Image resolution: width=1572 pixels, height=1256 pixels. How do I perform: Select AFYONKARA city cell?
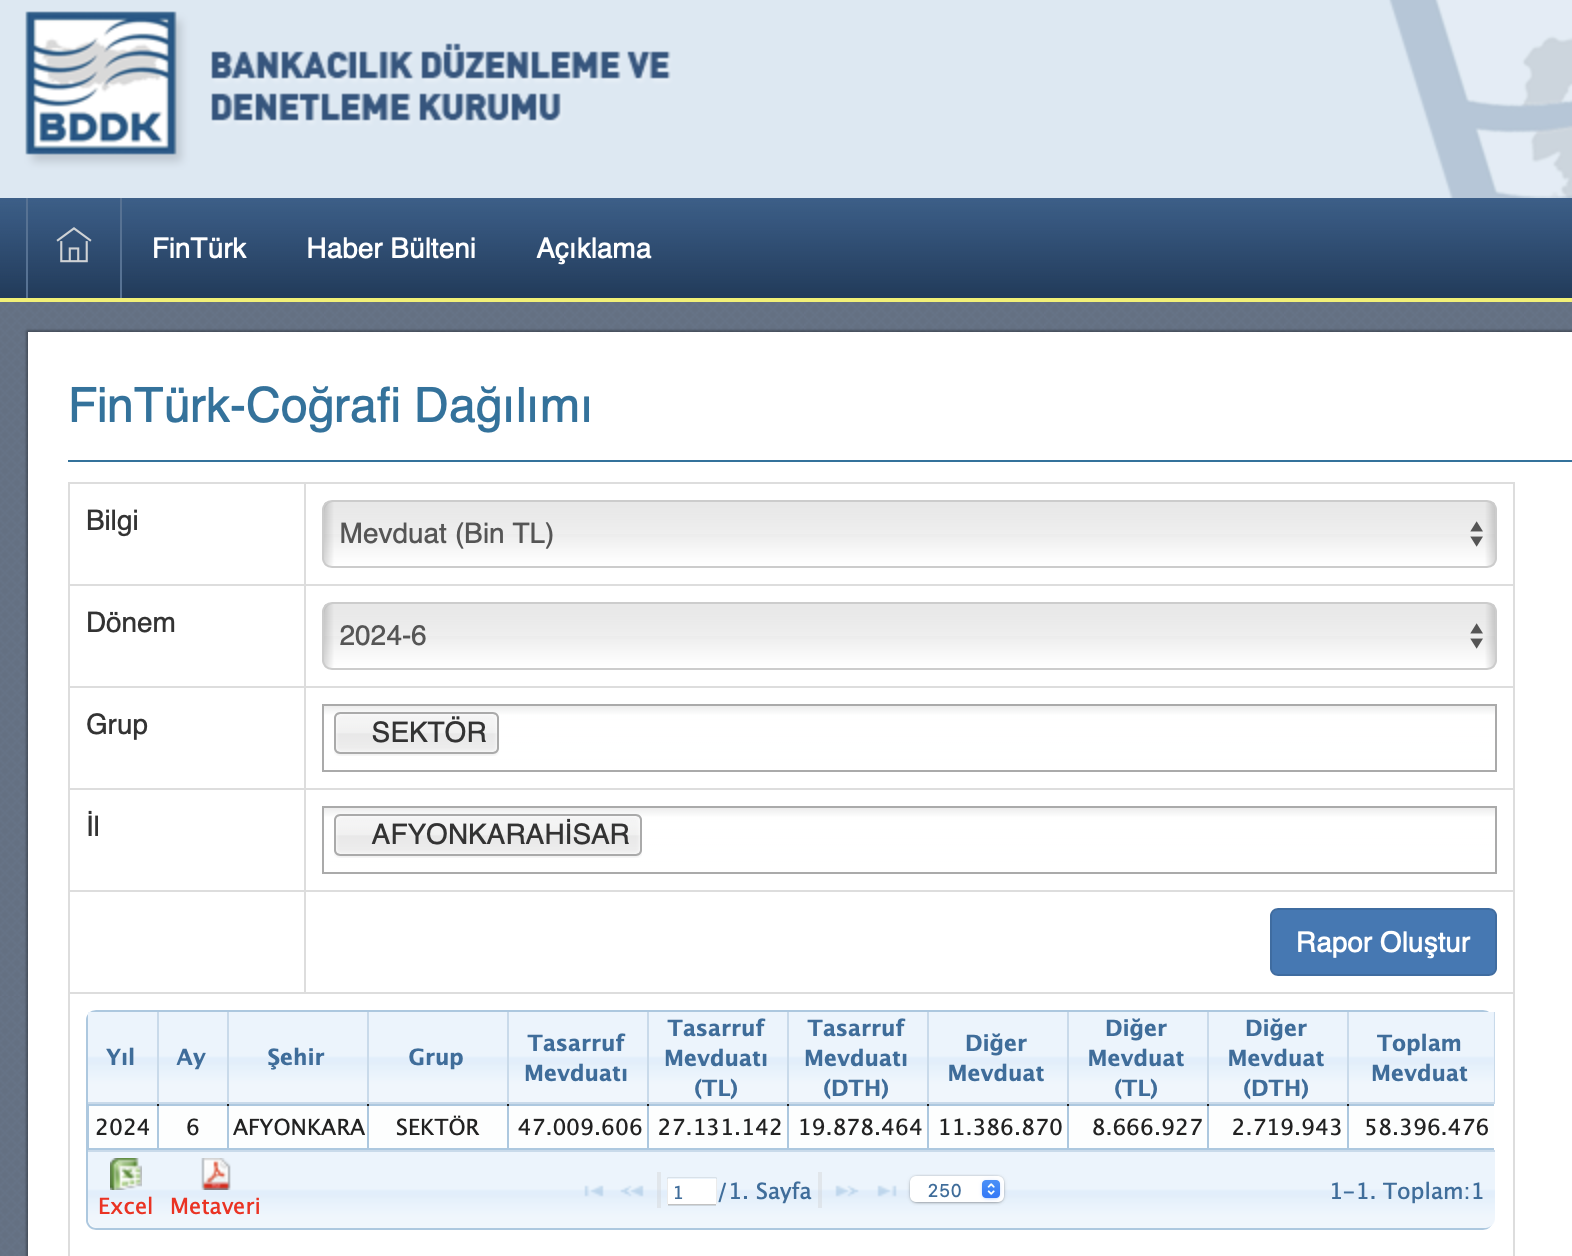point(298,1127)
